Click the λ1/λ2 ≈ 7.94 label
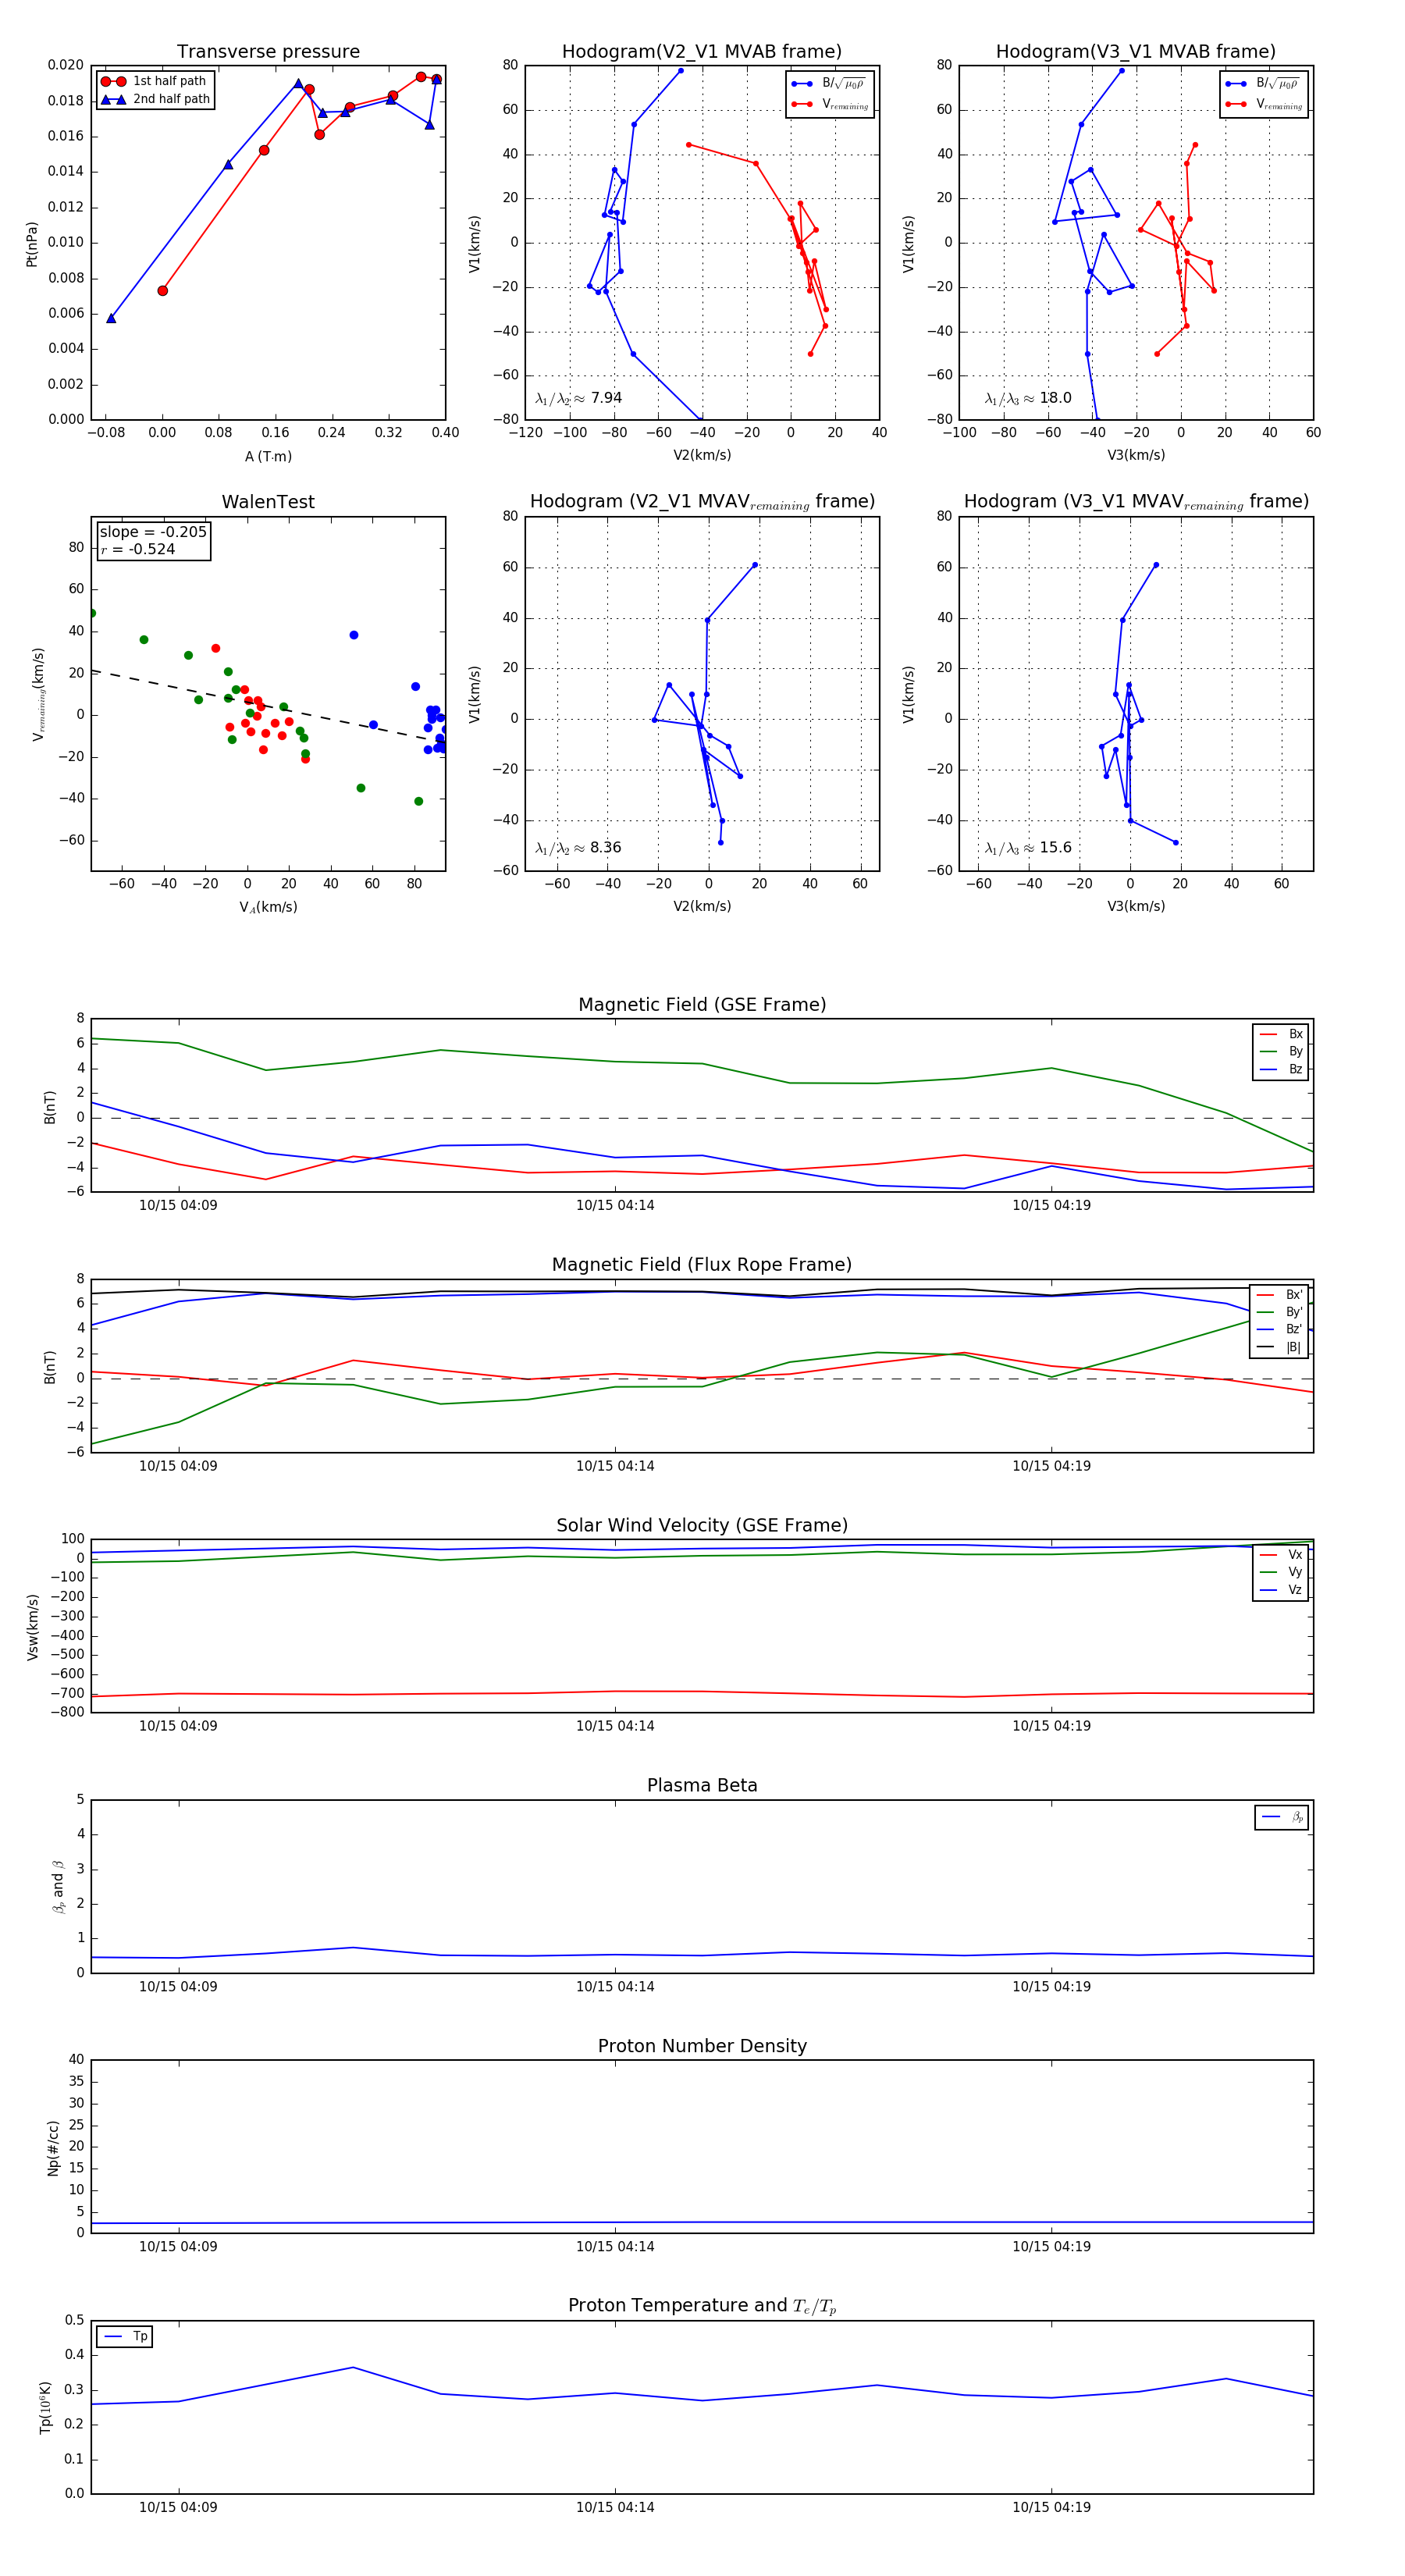This screenshot has width=1405, height=2576. click(578, 398)
